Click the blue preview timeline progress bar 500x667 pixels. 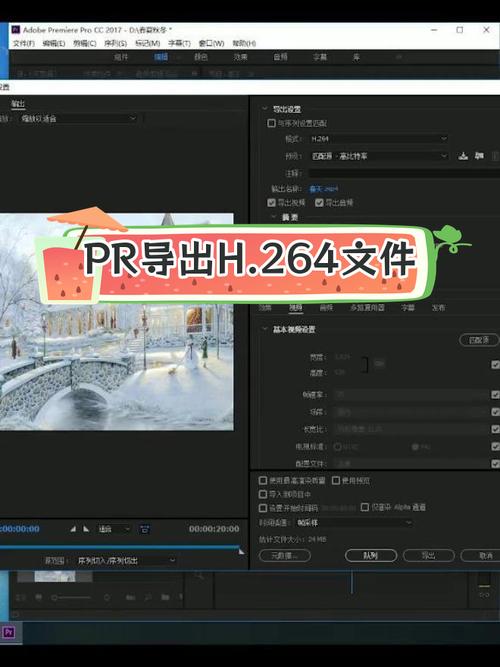(x=120, y=546)
